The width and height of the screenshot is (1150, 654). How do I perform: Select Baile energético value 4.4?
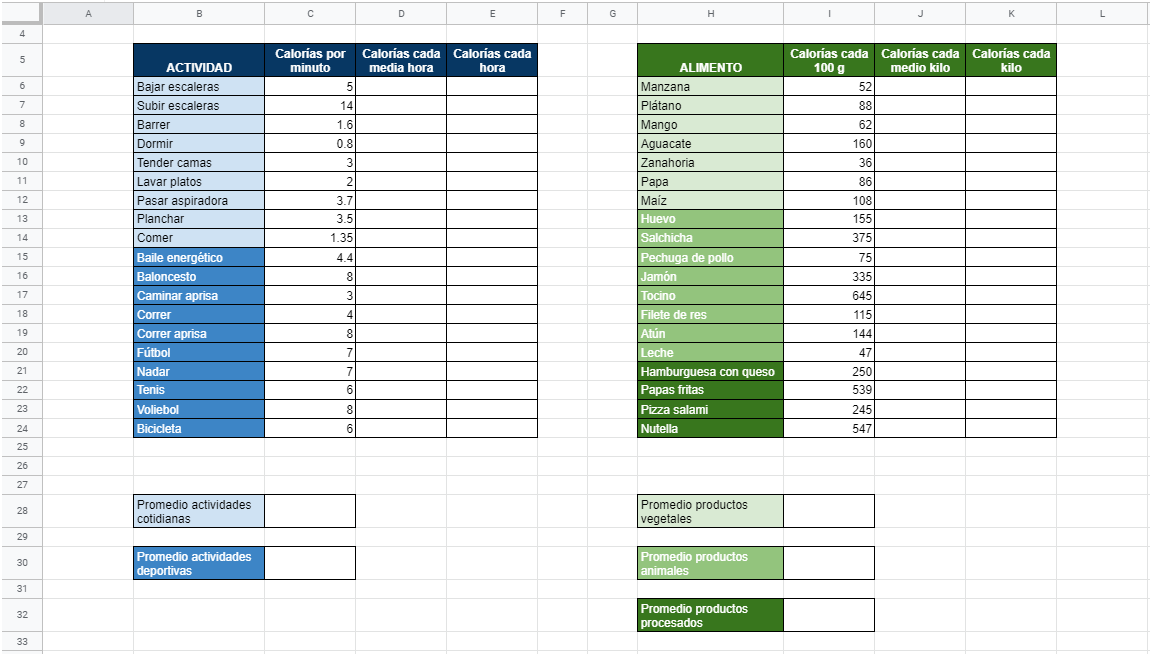310,257
